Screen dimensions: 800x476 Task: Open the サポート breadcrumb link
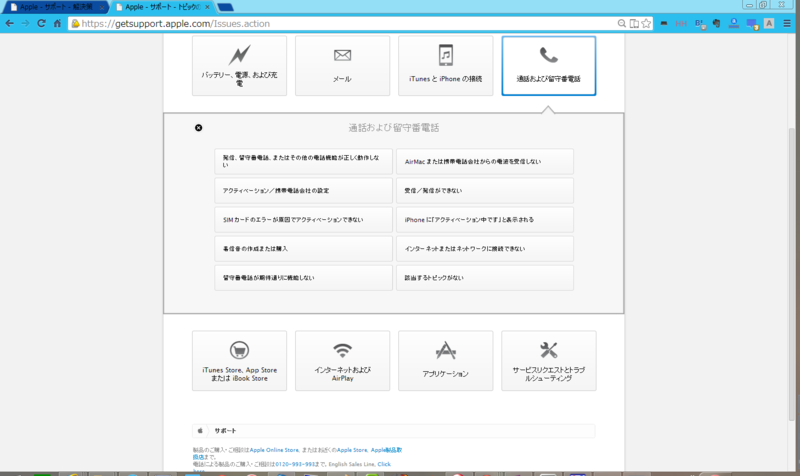[225, 431]
